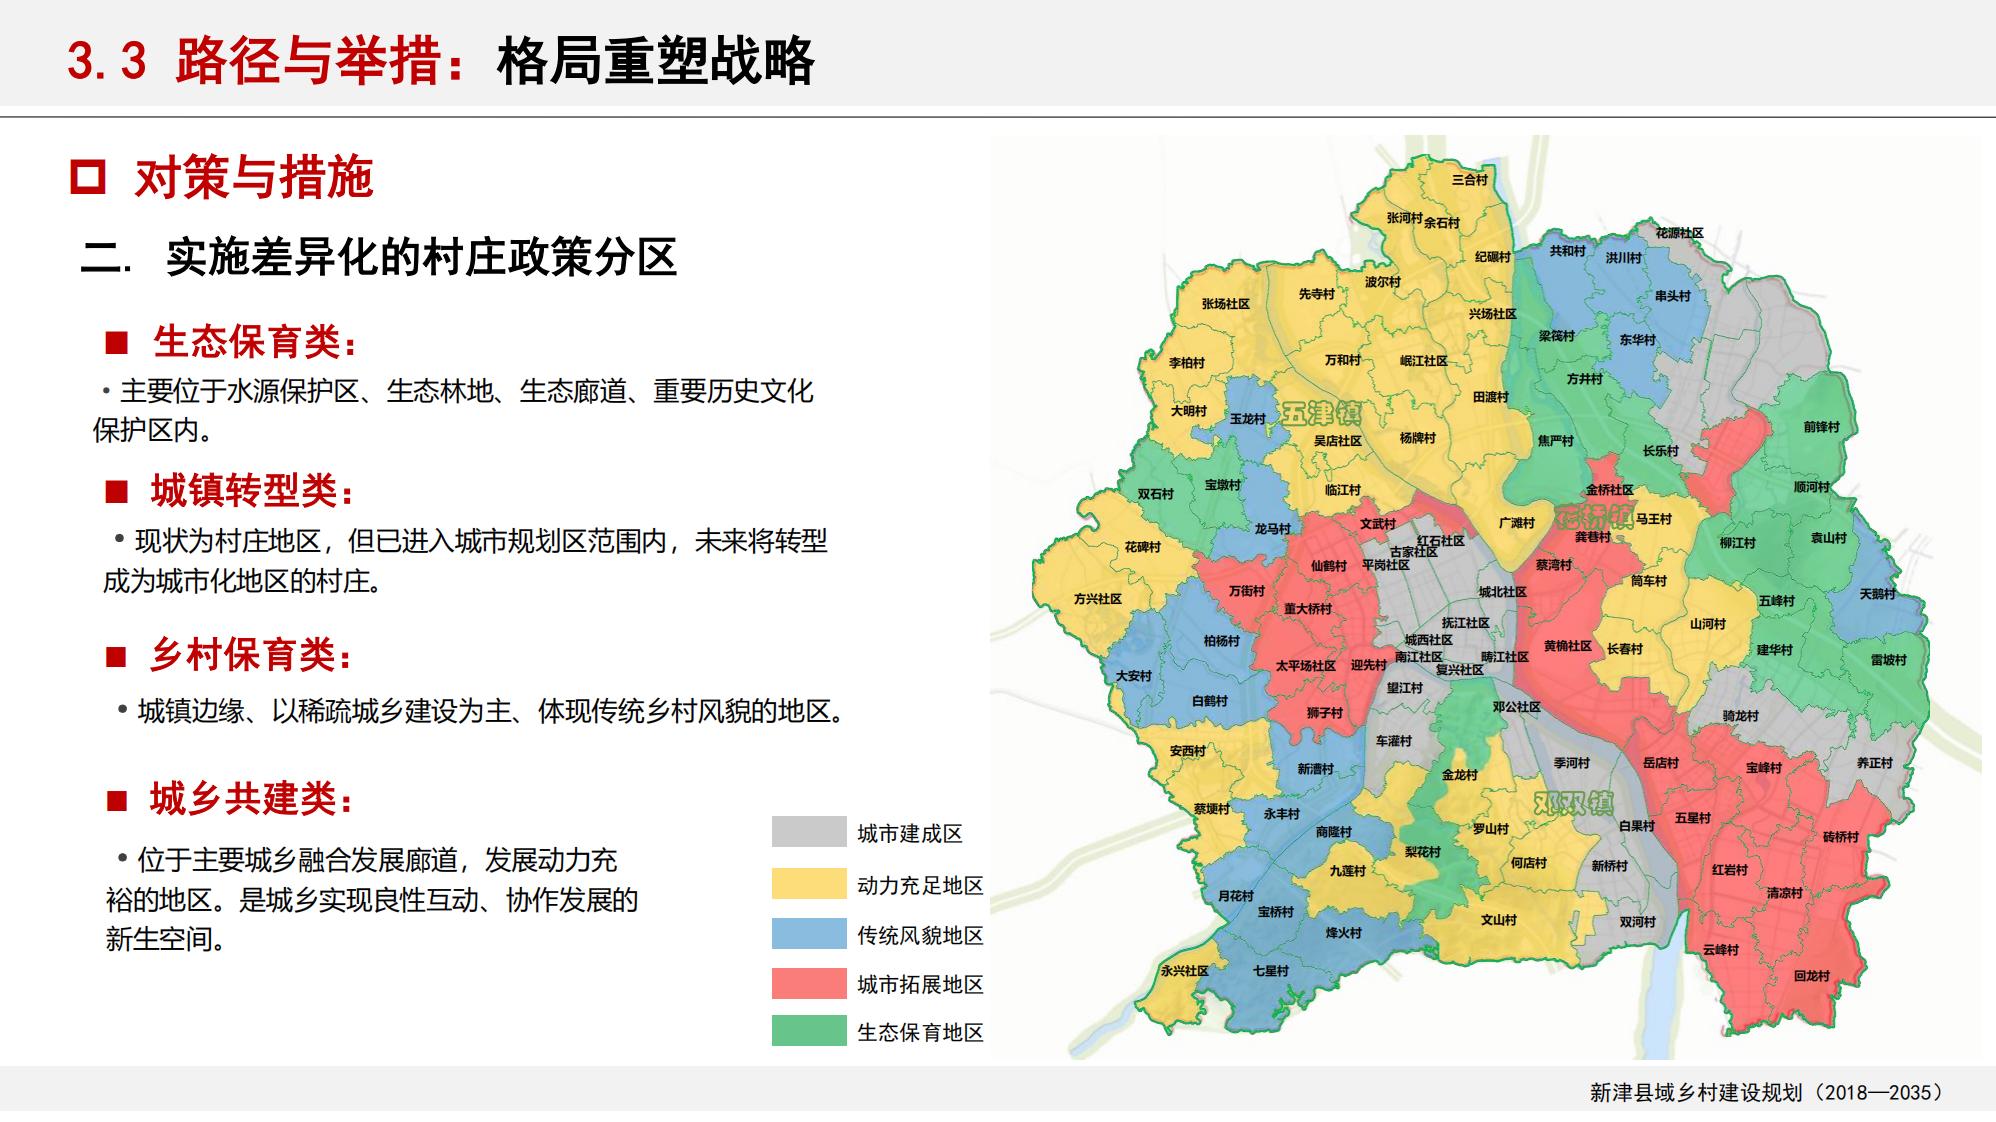Select the subheading 实施差异化的村庄政策分区
Screen dimensions: 1996x1122
422,257
